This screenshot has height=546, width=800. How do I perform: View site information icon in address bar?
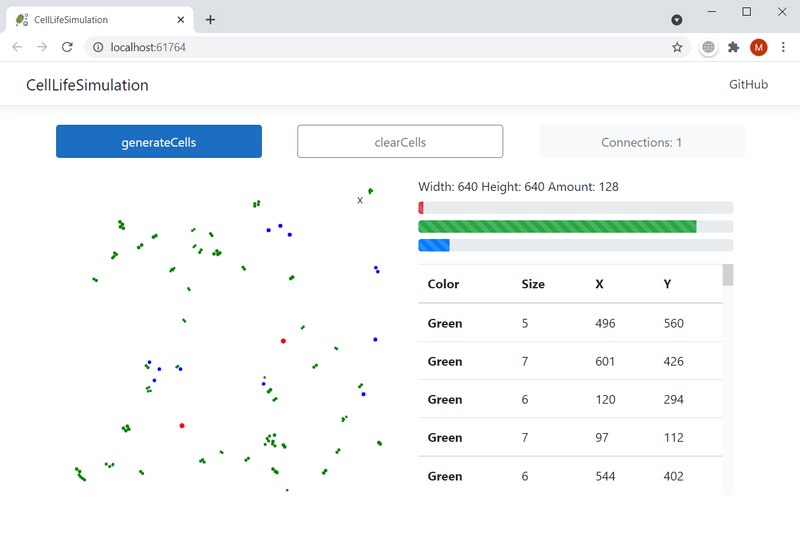(97, 47)
